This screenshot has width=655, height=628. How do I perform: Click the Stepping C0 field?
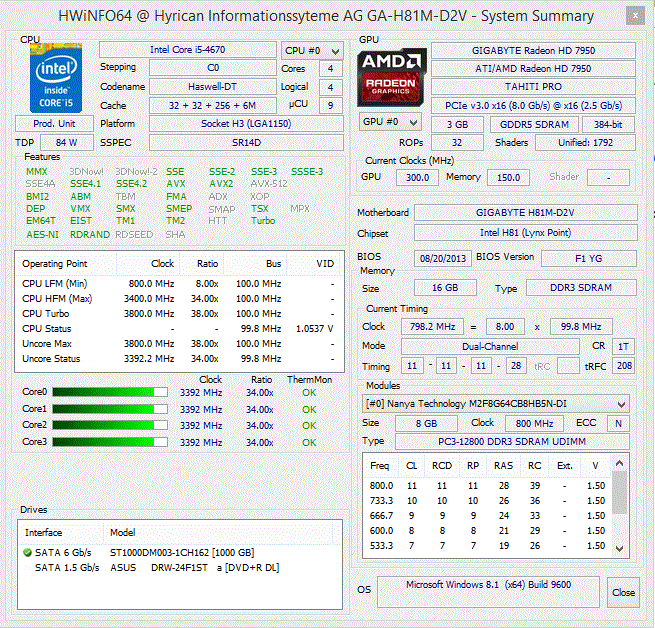pos(213,68)
